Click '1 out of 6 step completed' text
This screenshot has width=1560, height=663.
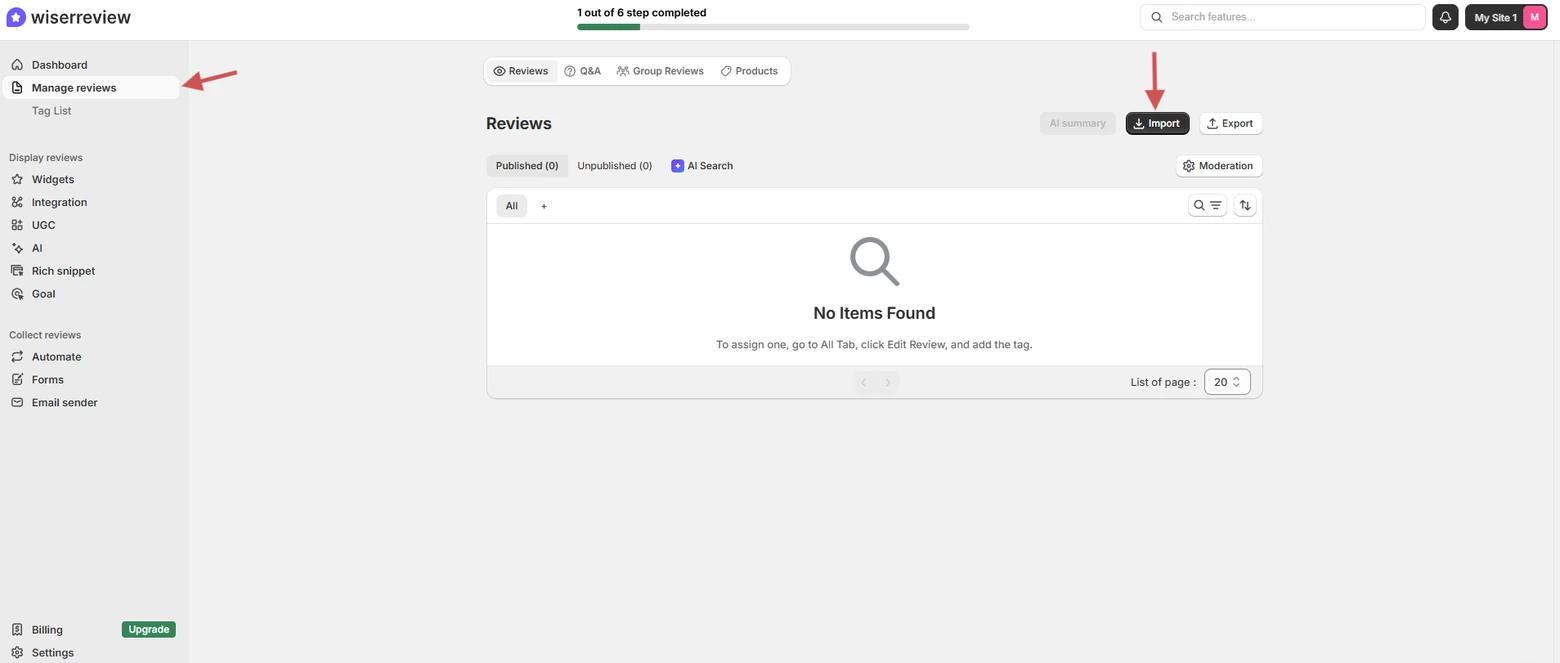641,13
